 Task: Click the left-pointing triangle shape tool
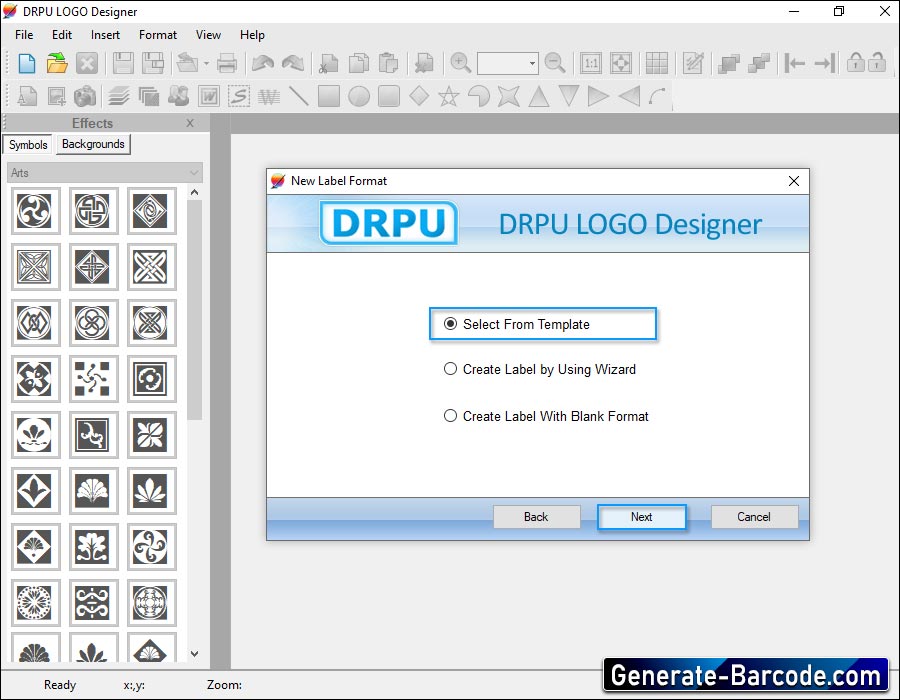(629, 96)
